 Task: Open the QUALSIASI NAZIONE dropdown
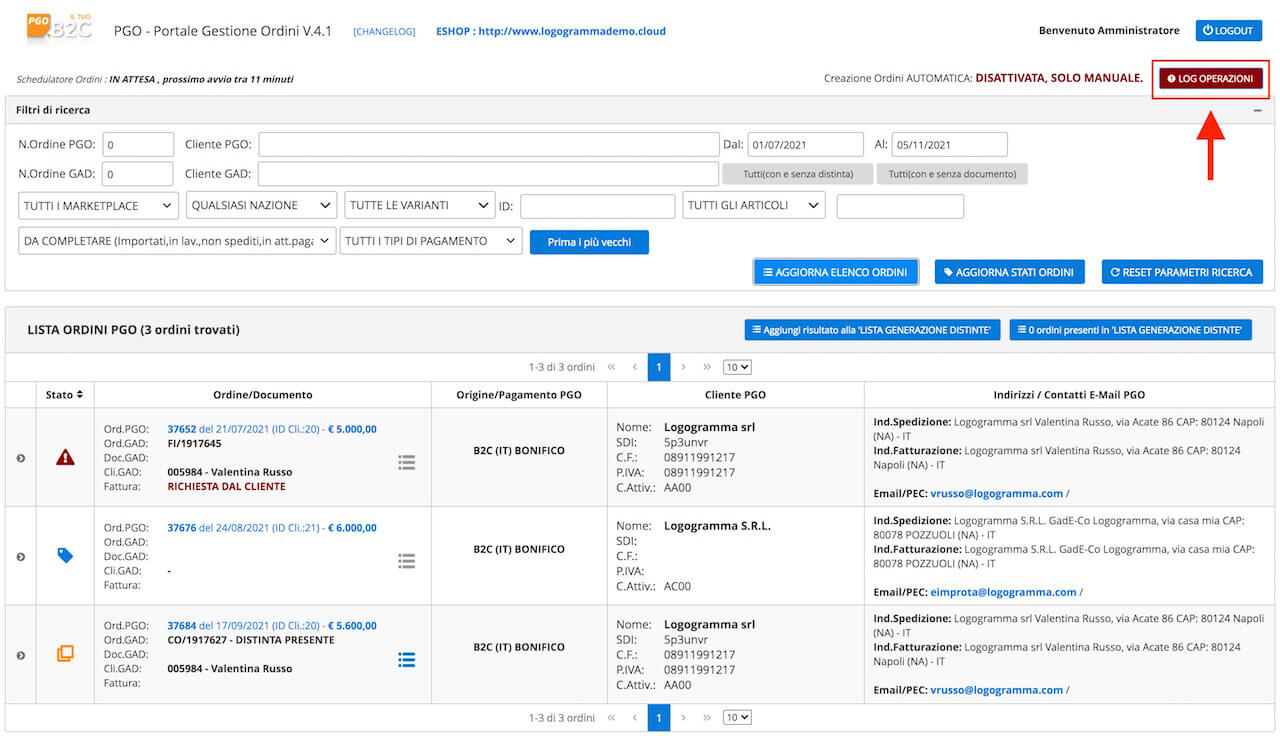(261, 205)
